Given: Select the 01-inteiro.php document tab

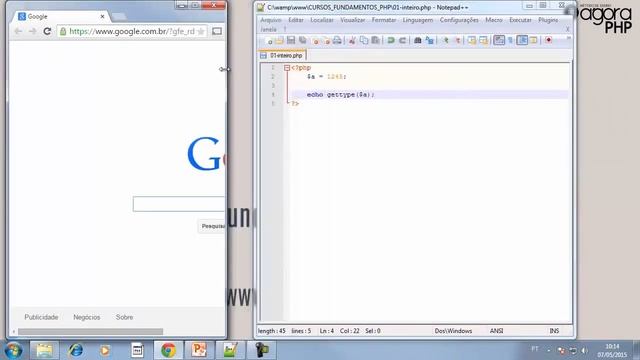Looking at the screenshot, I should click(282, 55).
